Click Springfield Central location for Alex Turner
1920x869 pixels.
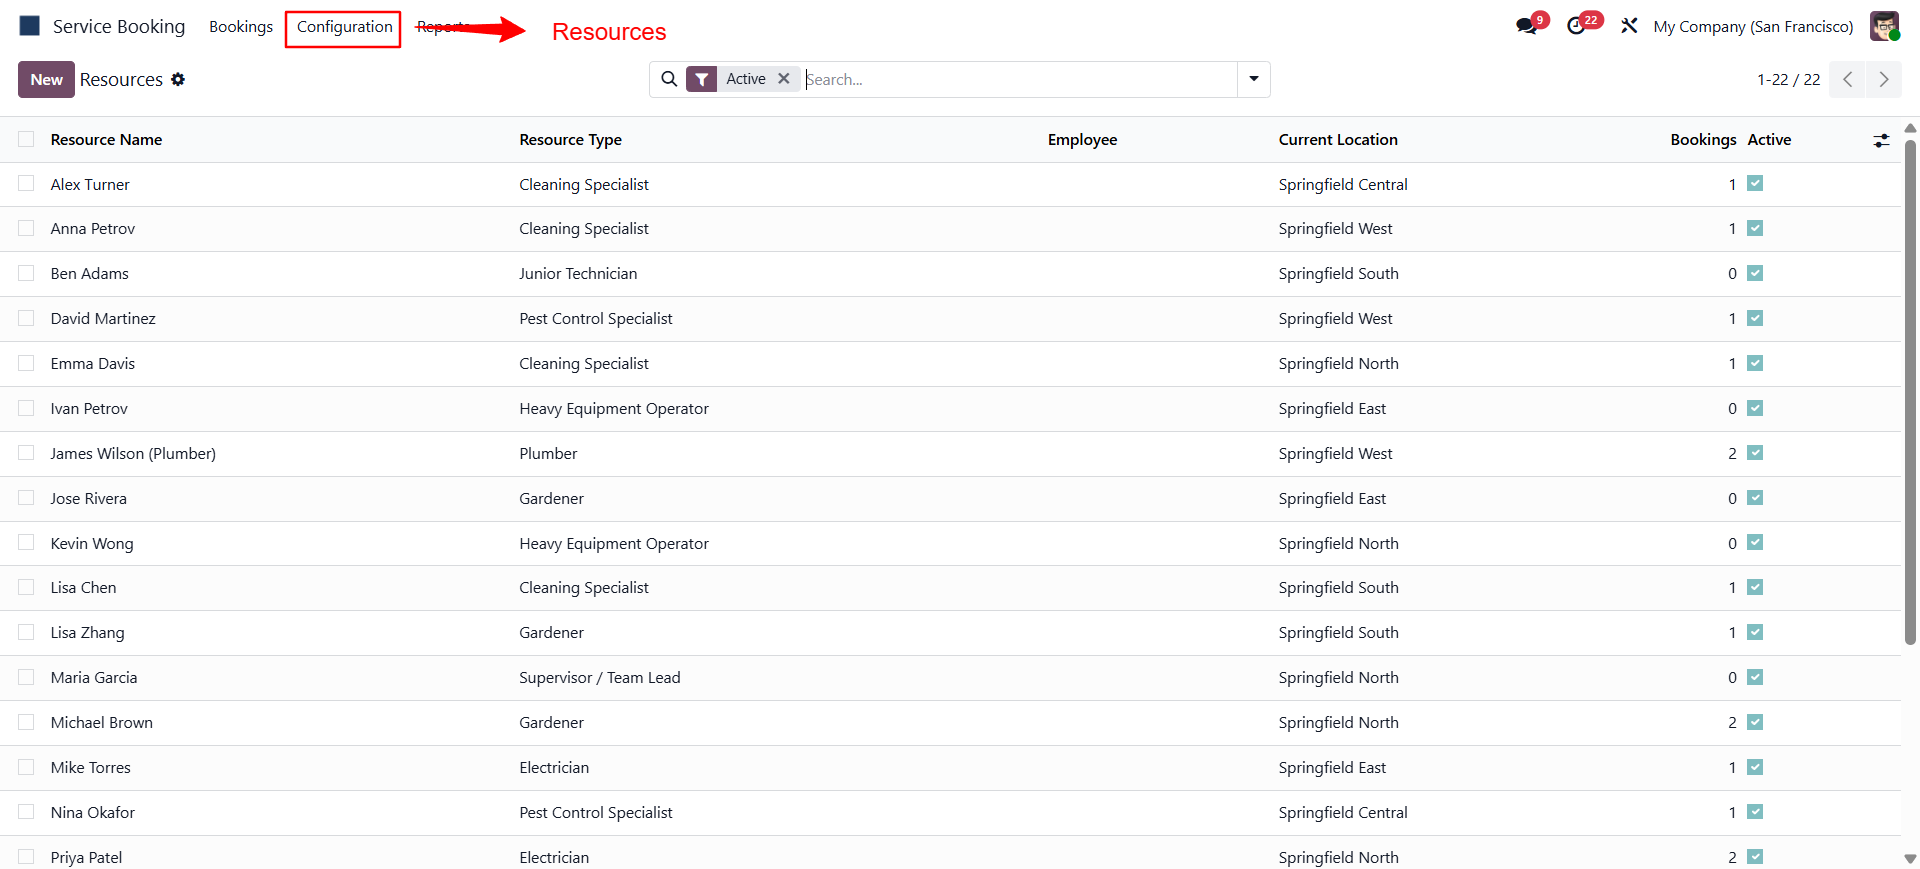(1343, 184)
